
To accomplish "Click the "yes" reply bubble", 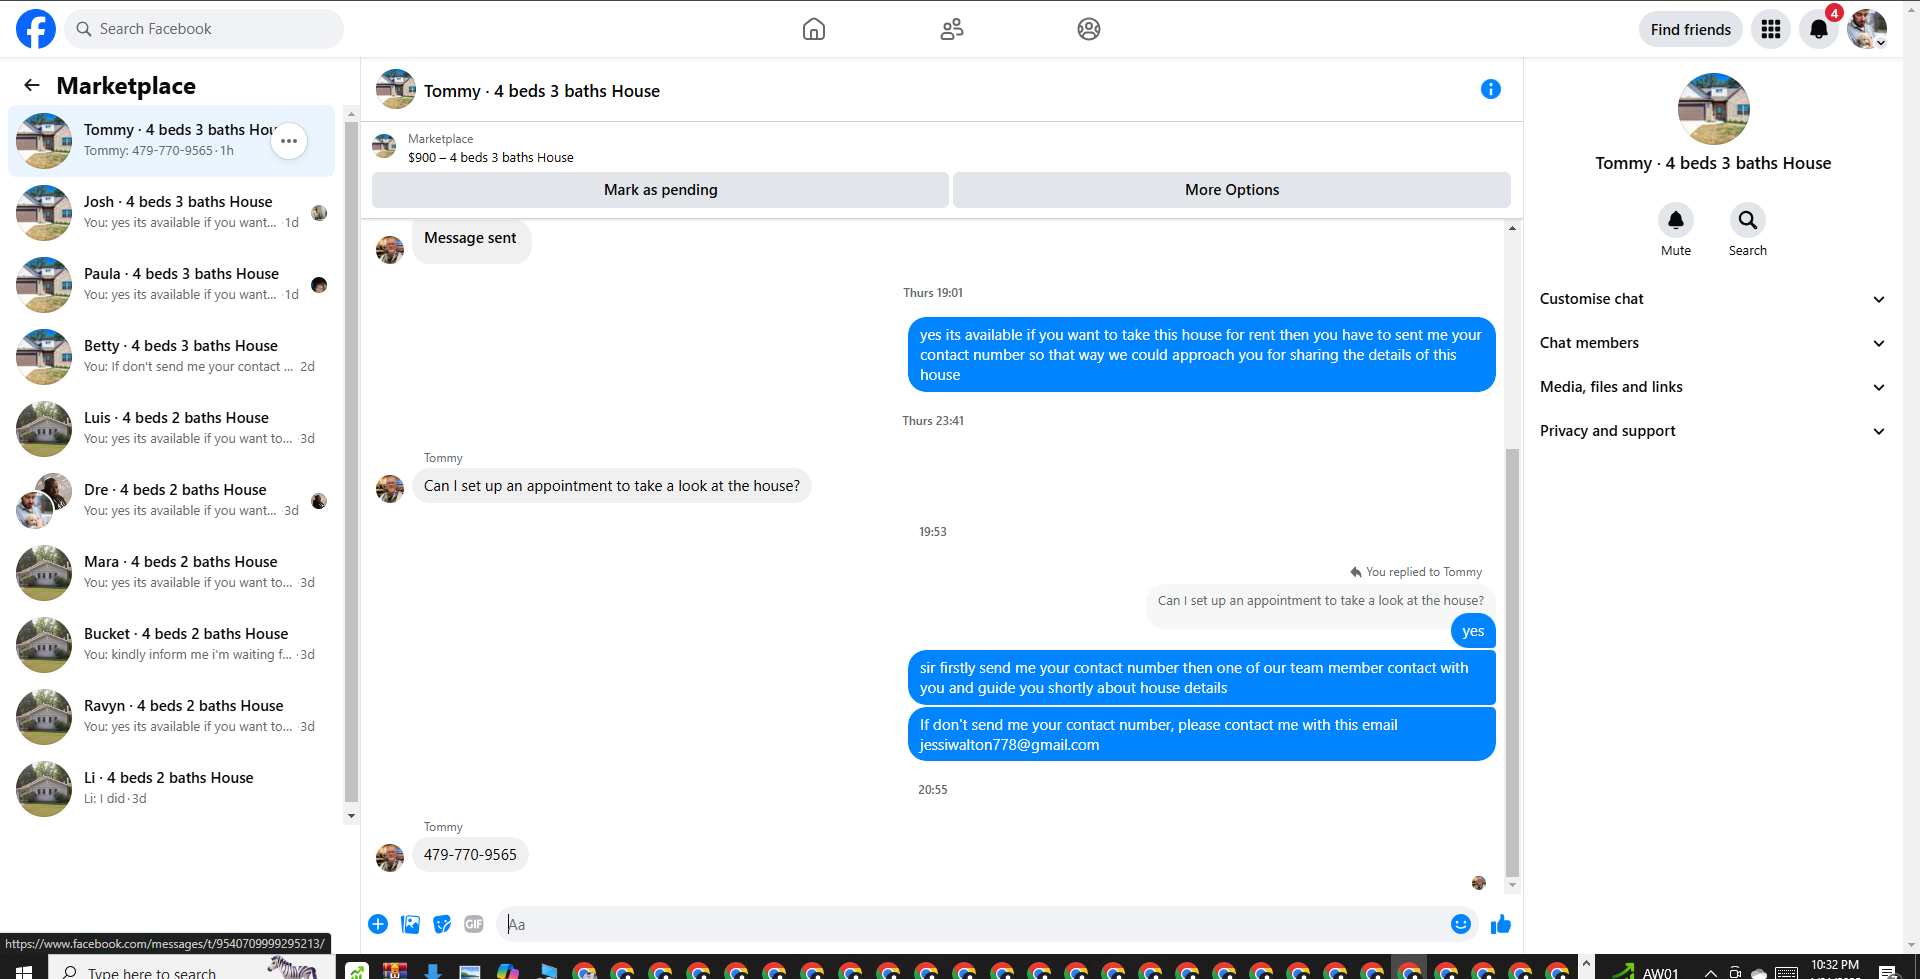I will tap(1473, 631).
